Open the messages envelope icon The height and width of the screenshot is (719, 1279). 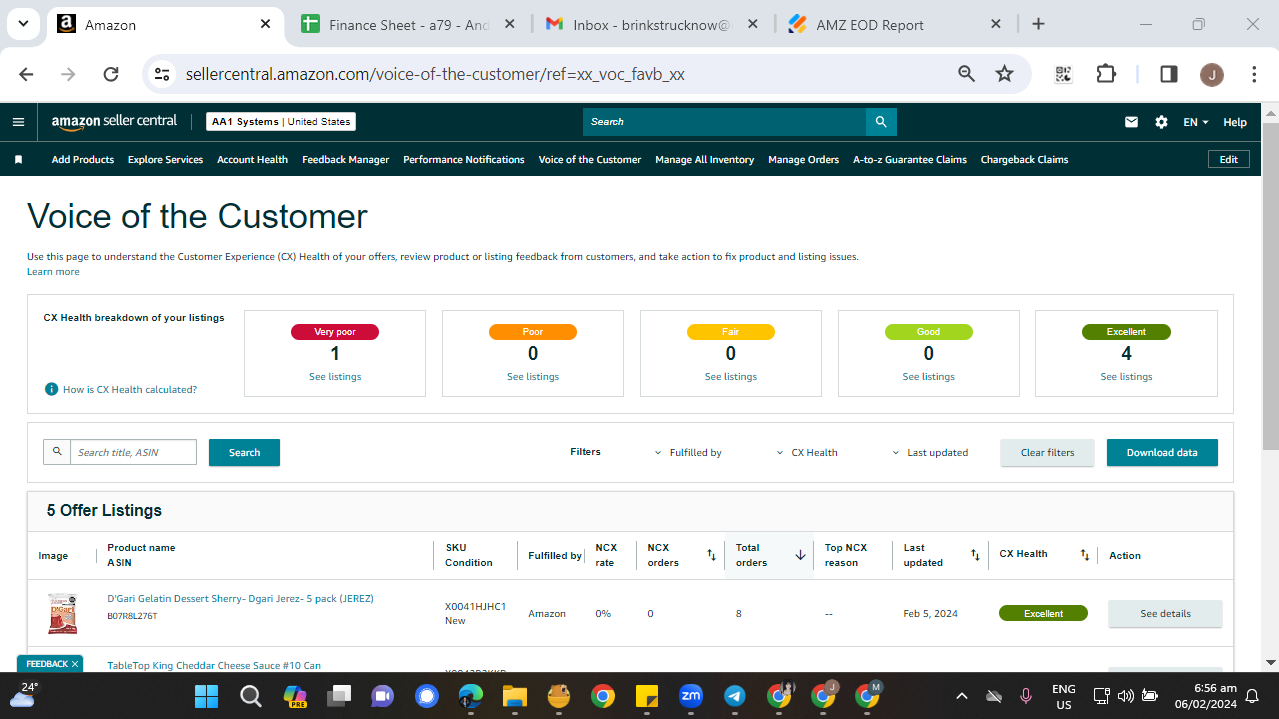(x=1131, y=122)
